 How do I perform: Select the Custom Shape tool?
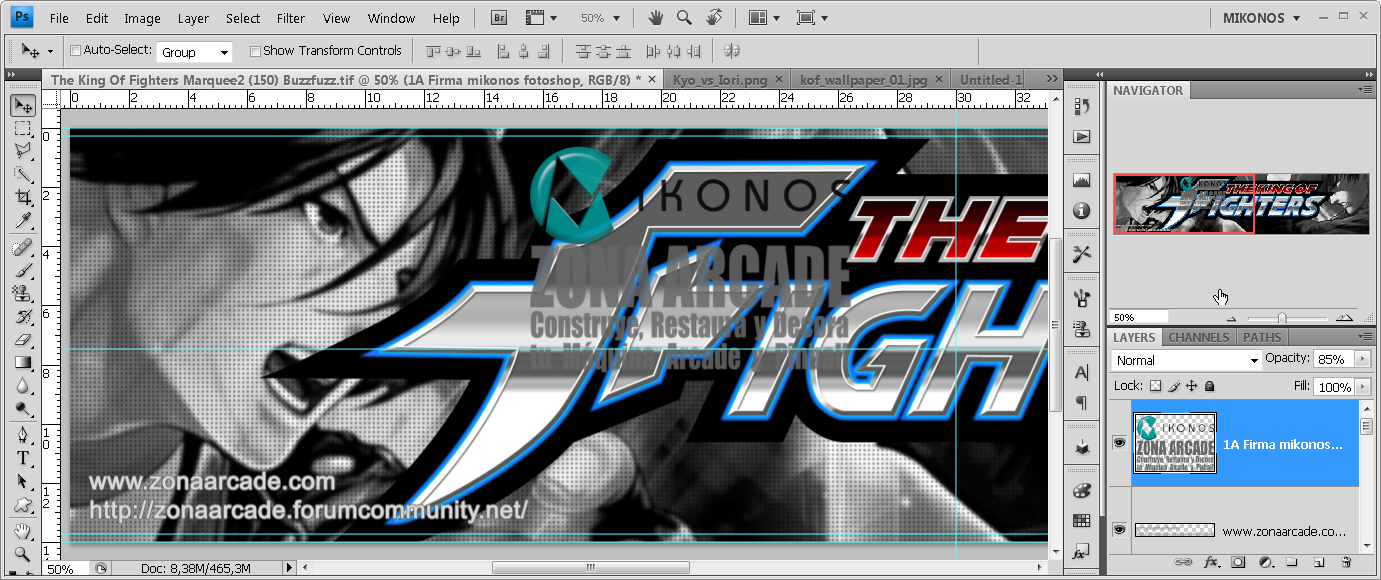(22, 505)
